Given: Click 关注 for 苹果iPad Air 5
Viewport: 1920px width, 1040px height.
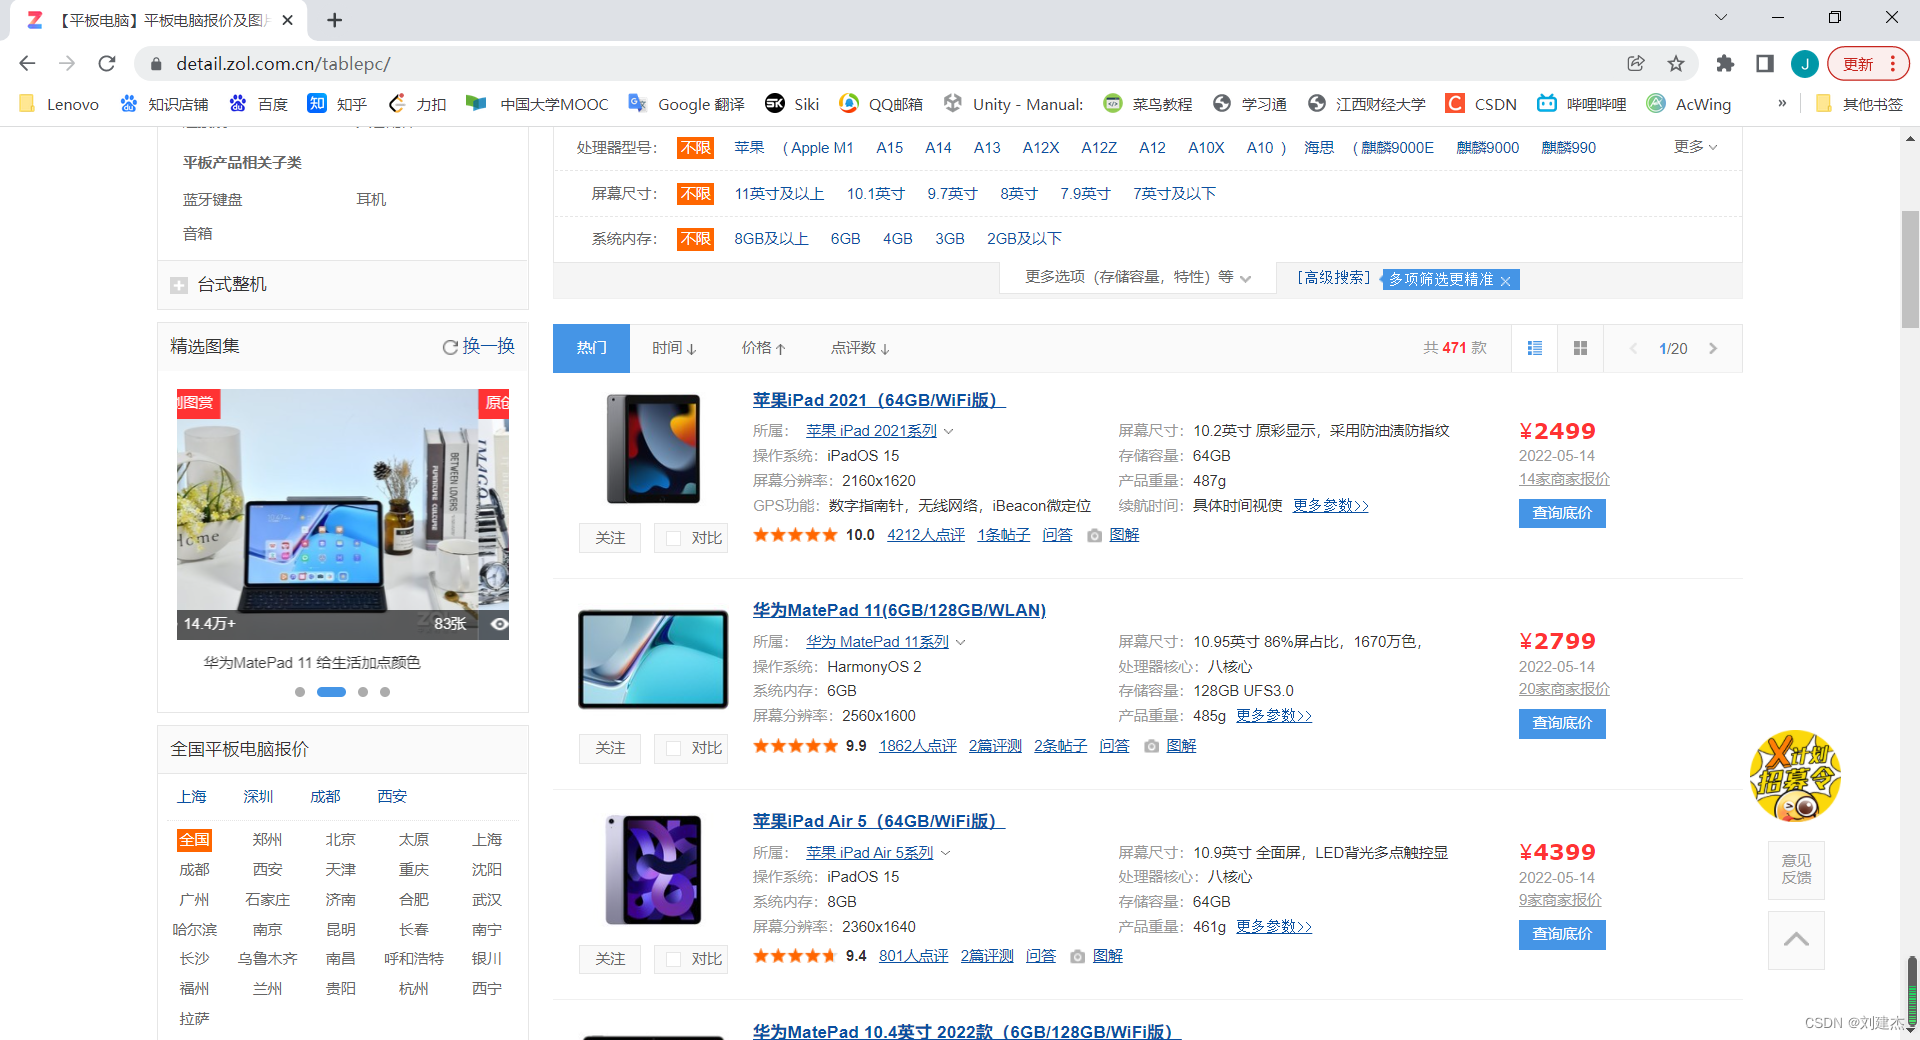Looking at the screenshot, I should 610,959.
